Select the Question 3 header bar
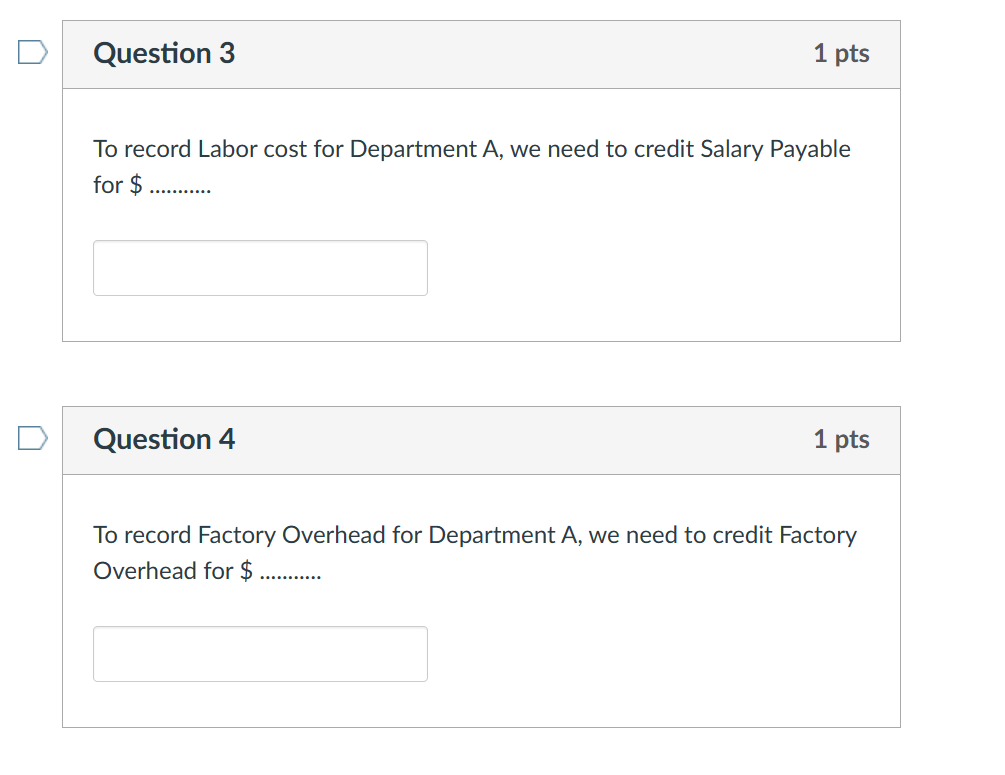The width and height of the screenshot is (1005, 775). (481, 54)
